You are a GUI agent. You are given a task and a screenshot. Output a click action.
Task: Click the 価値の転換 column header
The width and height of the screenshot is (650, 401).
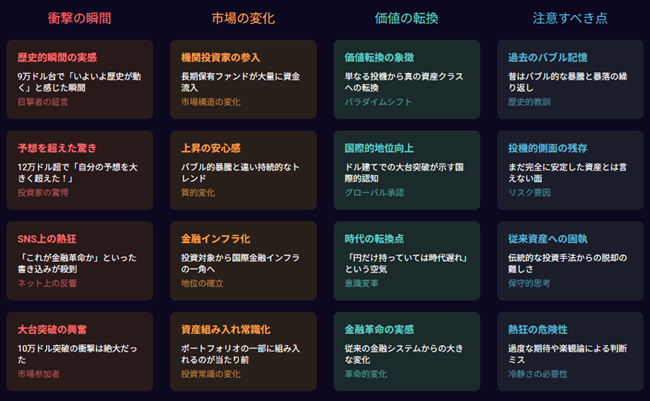tap(406, 18)
